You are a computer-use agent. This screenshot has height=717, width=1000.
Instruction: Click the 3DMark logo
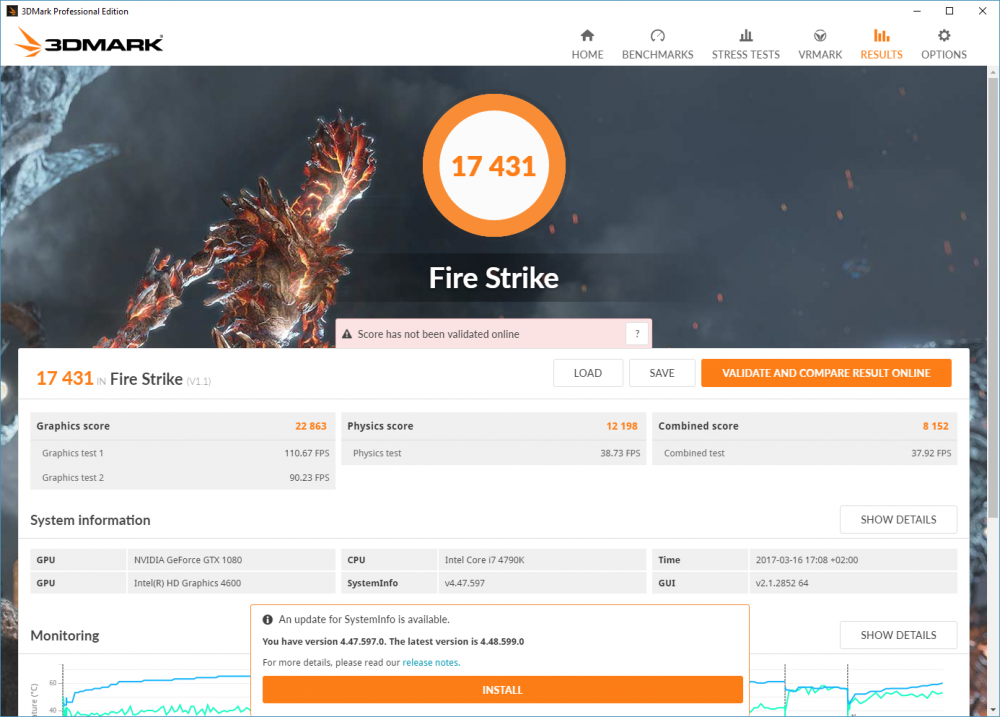coord(89,42)
